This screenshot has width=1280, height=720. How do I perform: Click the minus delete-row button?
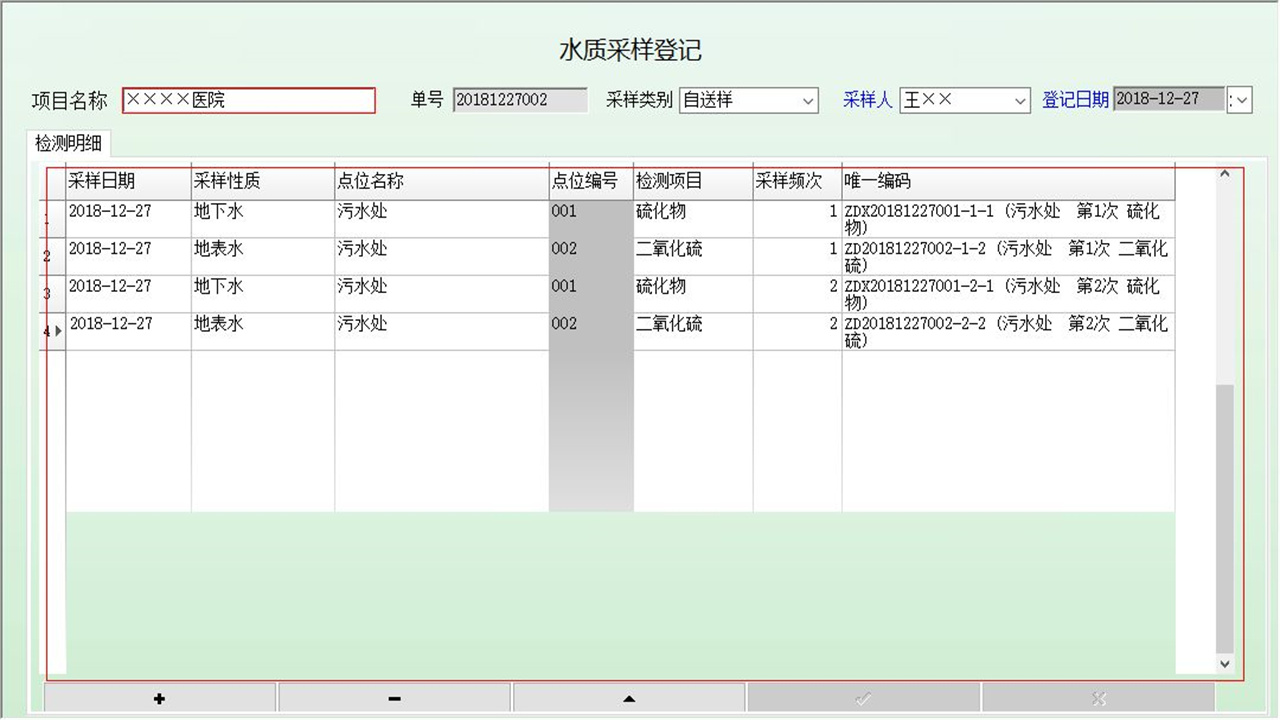pyautogui.click(x=394, y=699)
